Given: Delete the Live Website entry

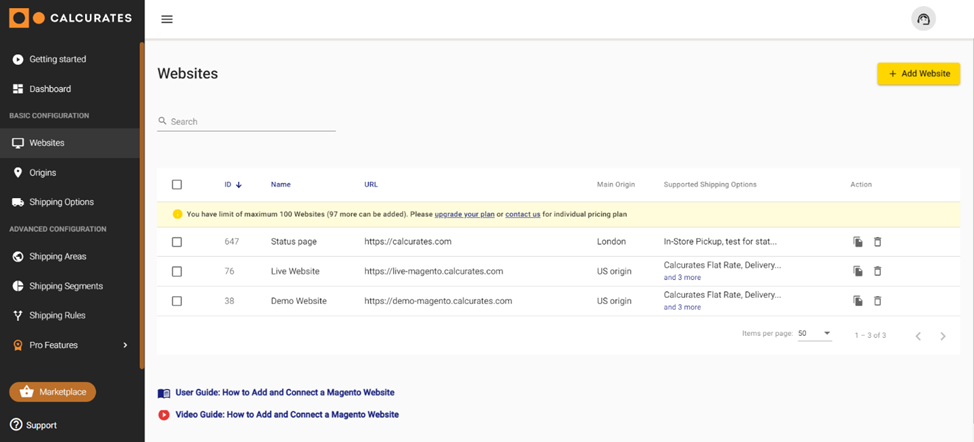Looking at the screenshot, I should tap(877, 271).
